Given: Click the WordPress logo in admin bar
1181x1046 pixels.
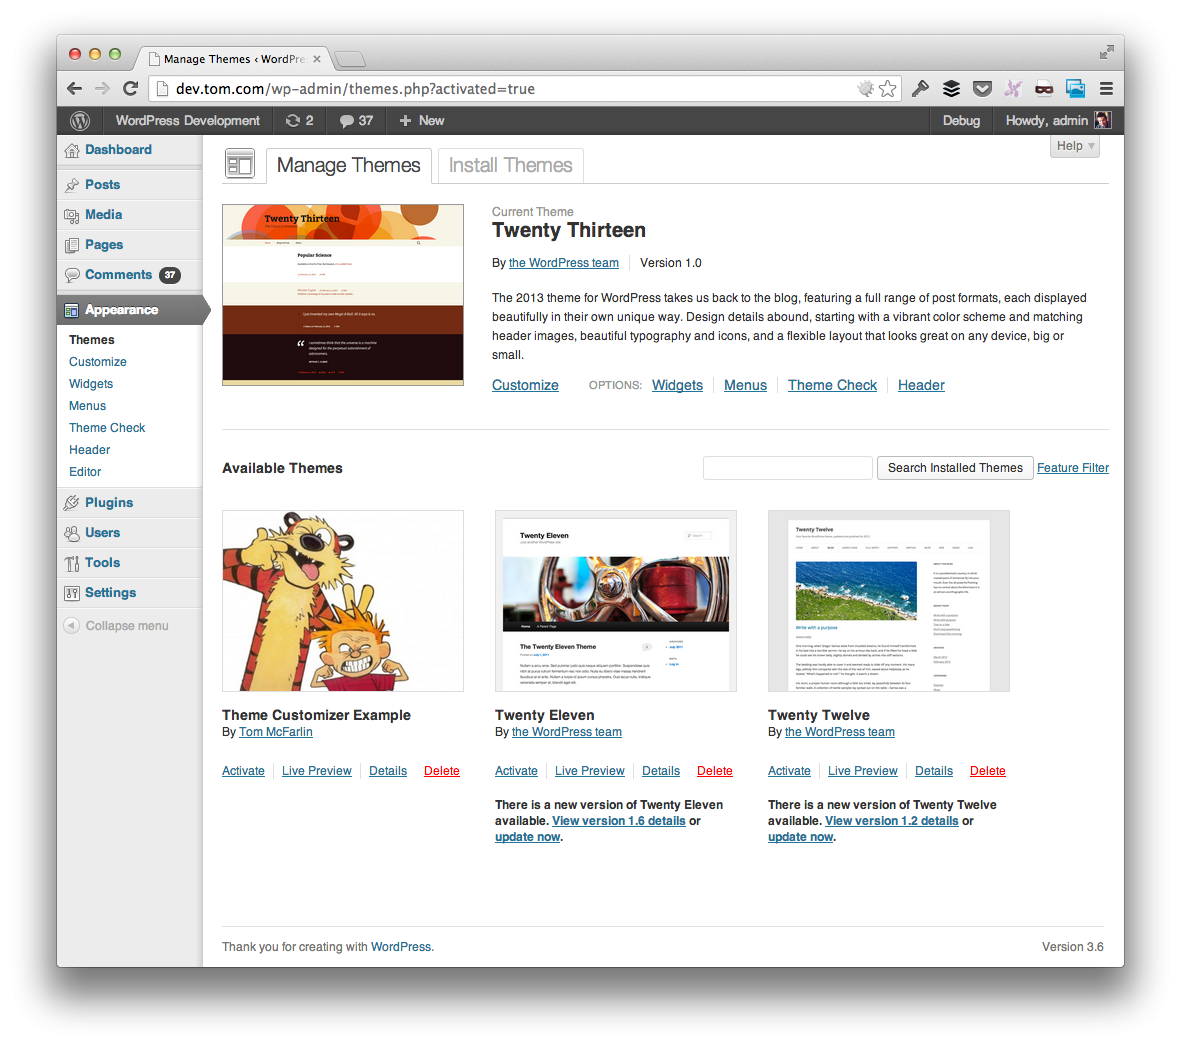Looking at the screenshot, I should pyautogui.click(x=80, y=120).
